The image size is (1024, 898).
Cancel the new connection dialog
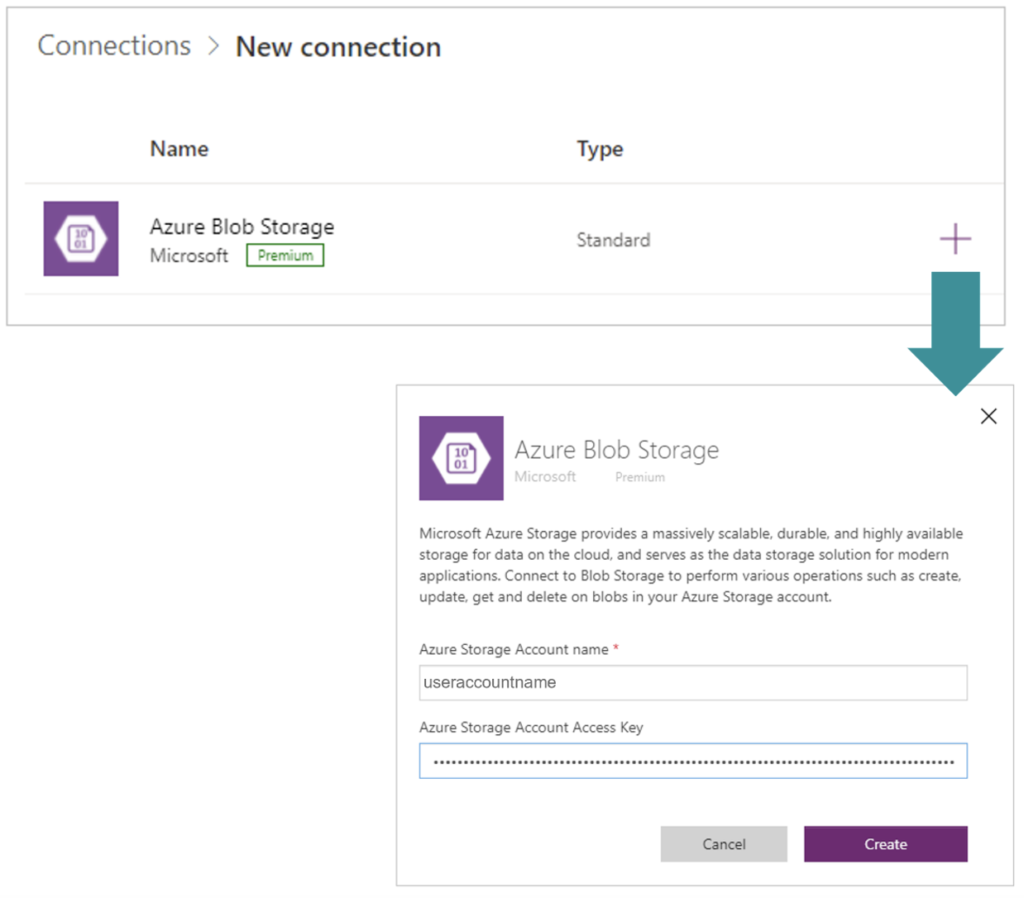pos(724,844)
